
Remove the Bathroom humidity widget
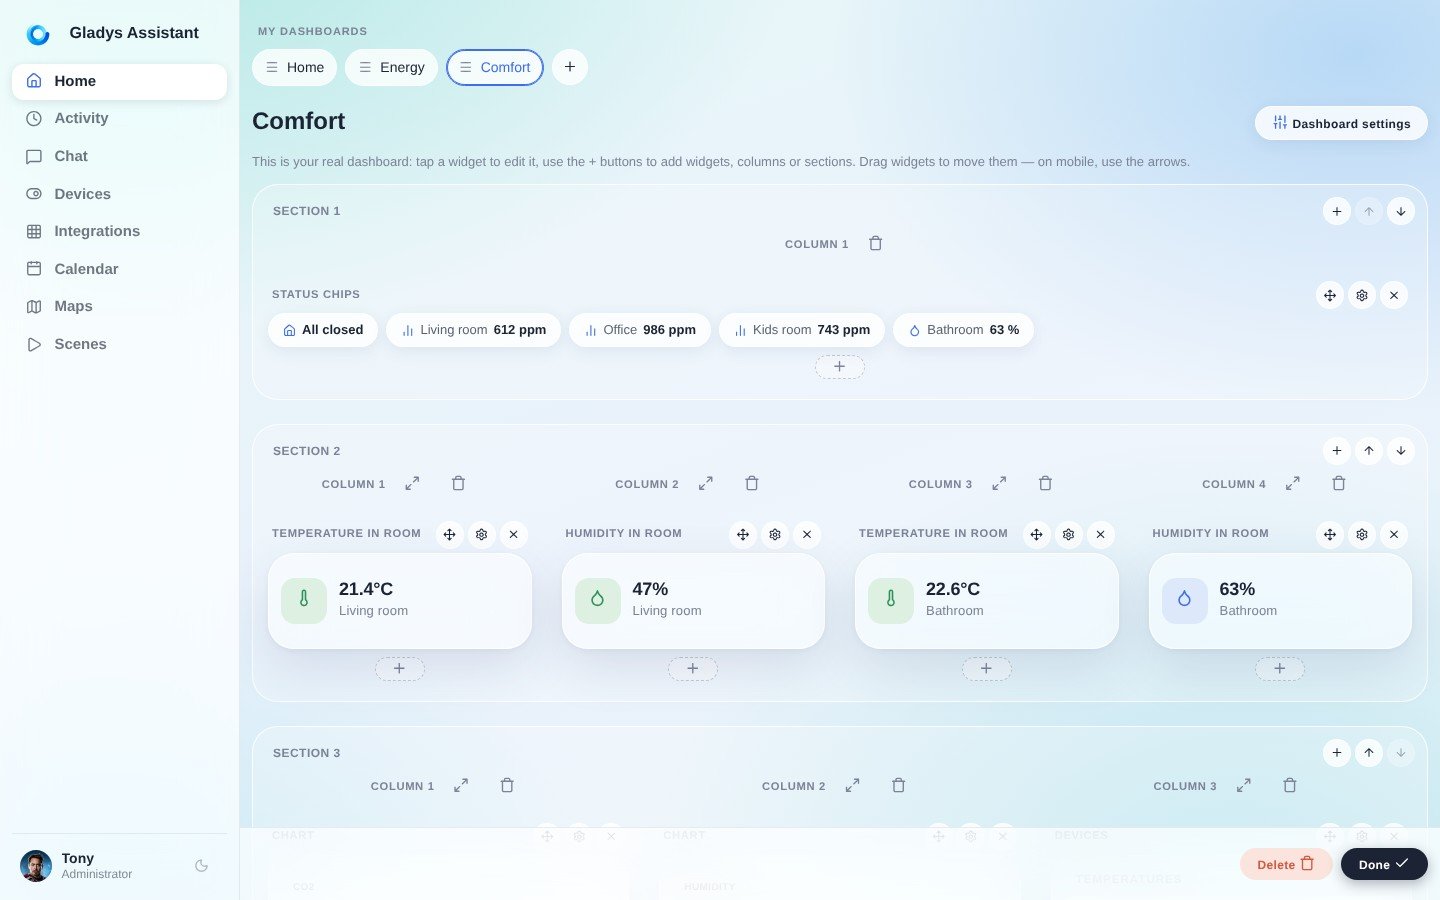(1394, 535)
